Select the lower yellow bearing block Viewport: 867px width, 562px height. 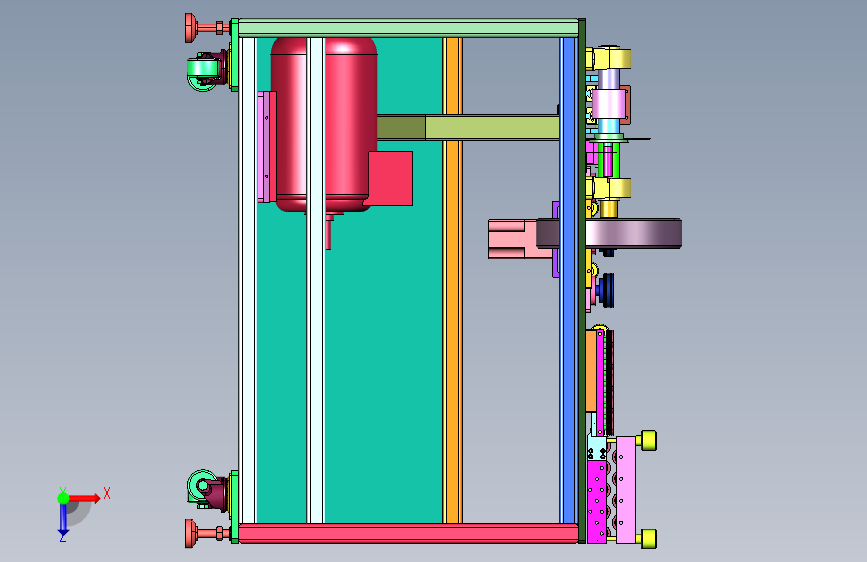click(x=613, y=188)
